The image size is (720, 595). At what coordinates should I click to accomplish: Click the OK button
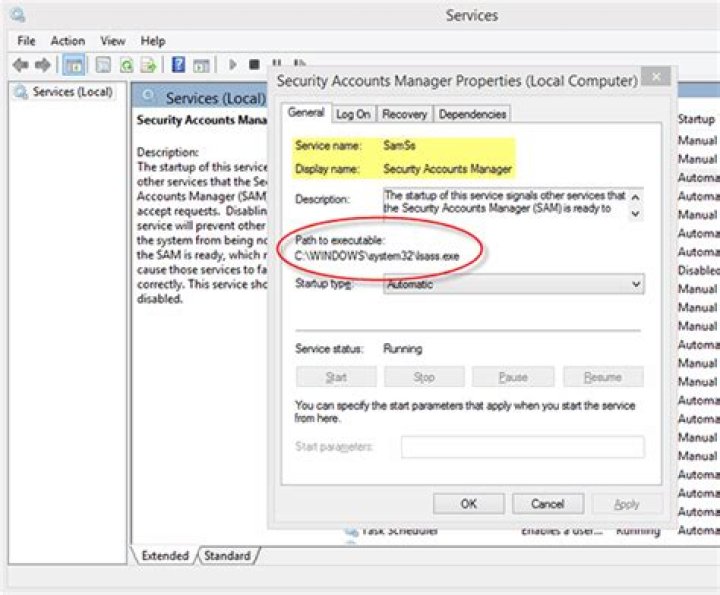pyautogui.click(x=468, y=504)
